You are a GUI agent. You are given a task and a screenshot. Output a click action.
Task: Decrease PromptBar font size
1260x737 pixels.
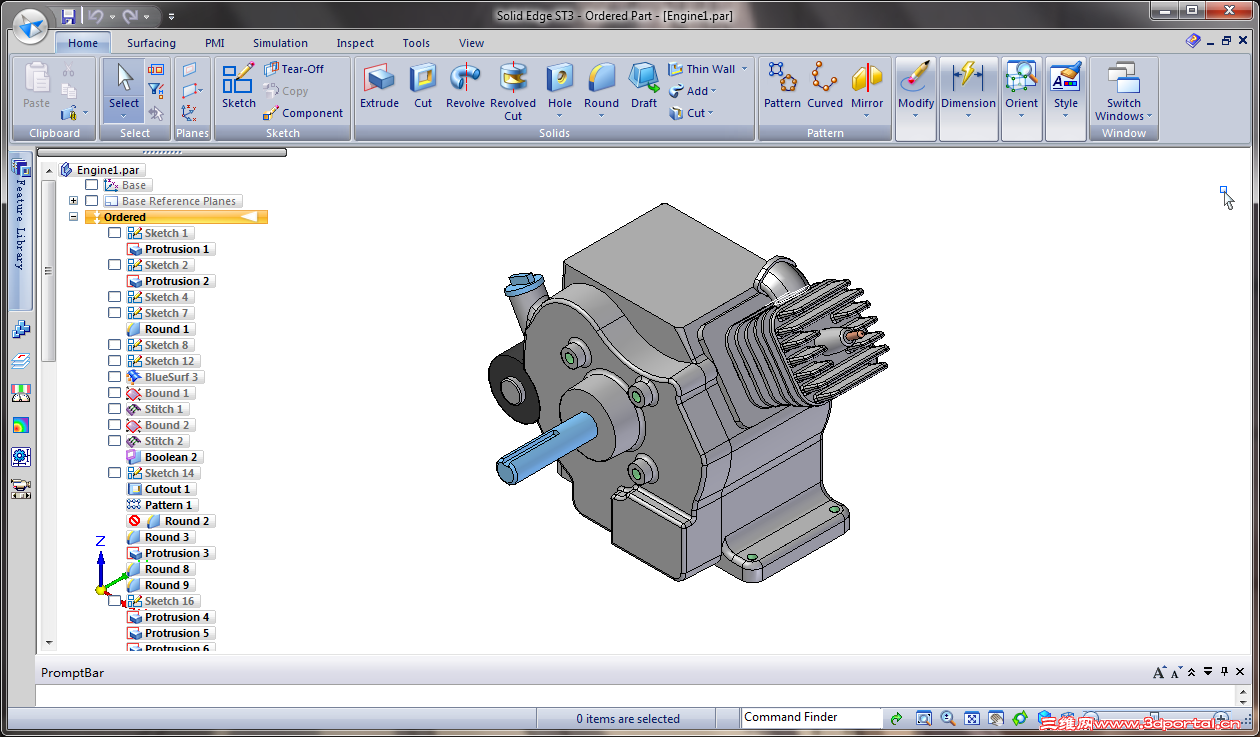1177,673
